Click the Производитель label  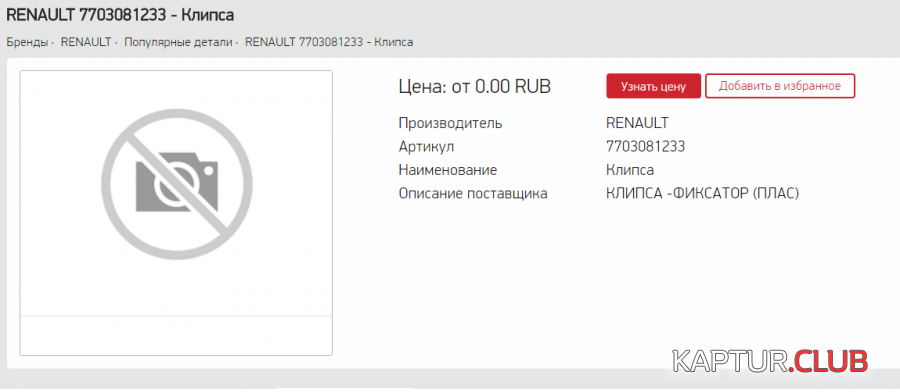click(451, 123)
